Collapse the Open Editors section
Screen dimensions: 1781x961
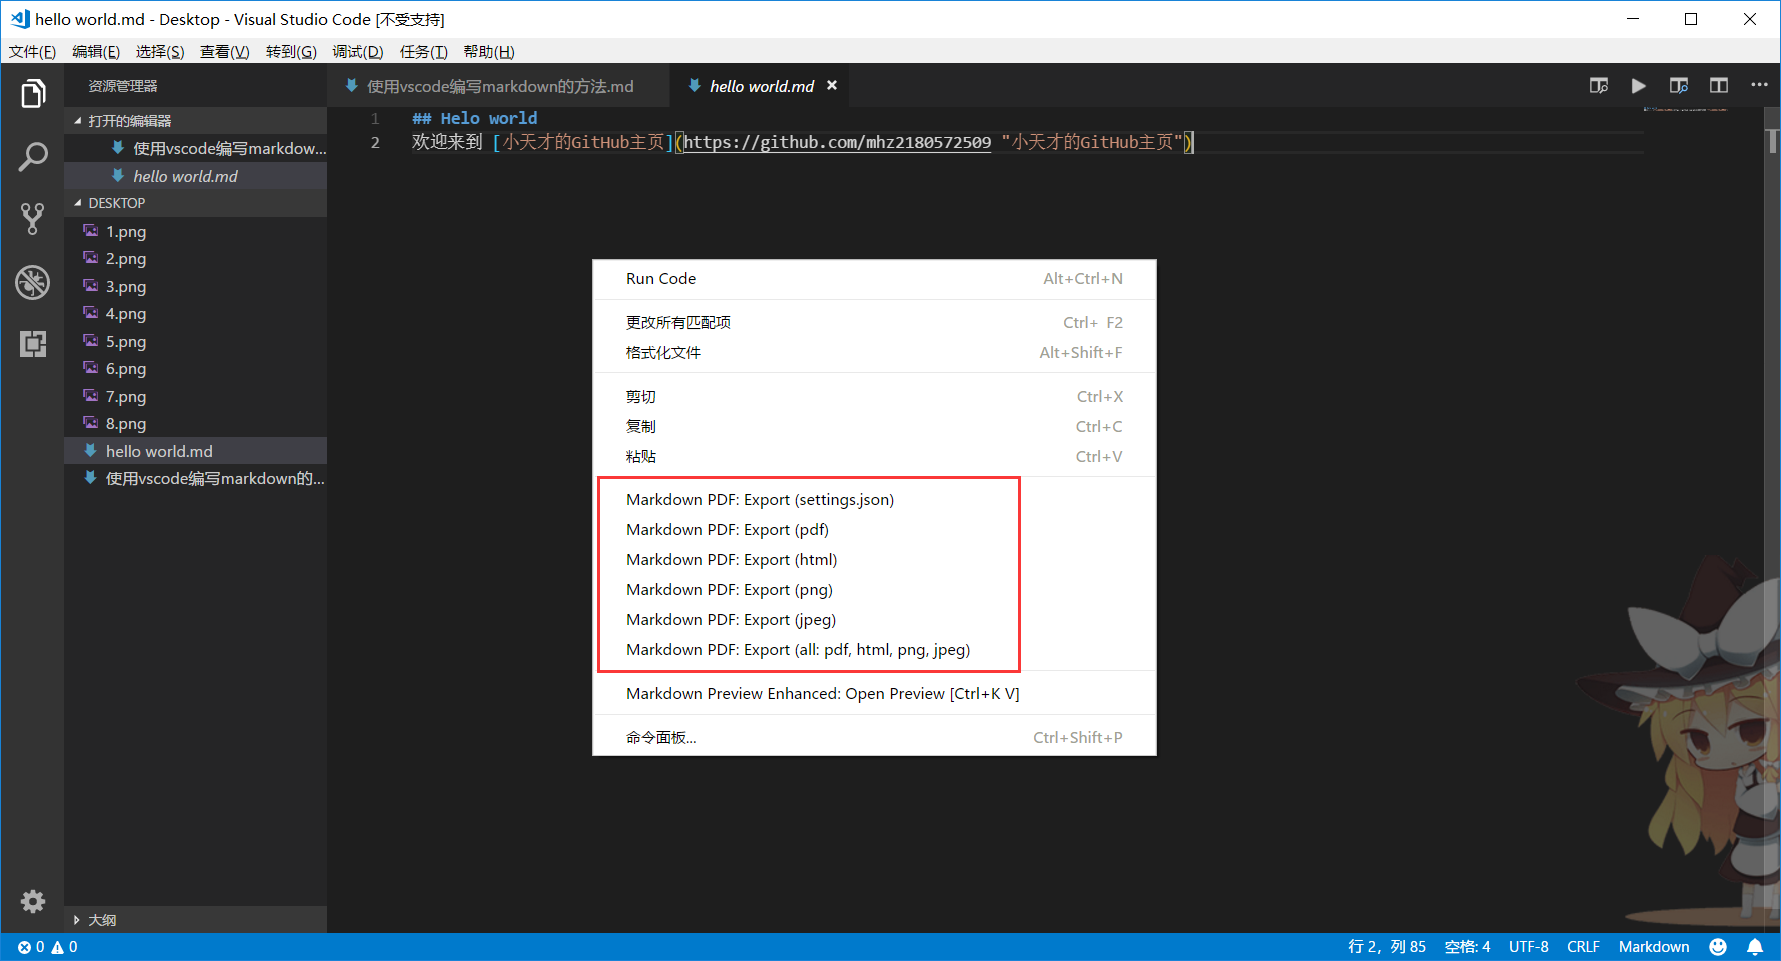click(x=195, y=120)
